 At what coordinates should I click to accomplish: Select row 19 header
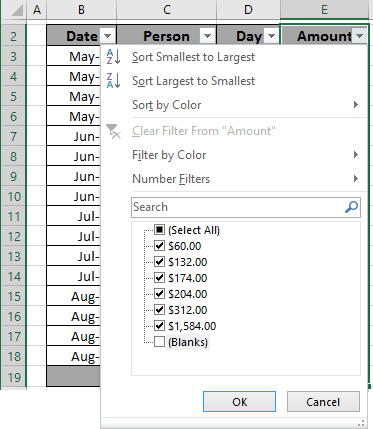13,377
